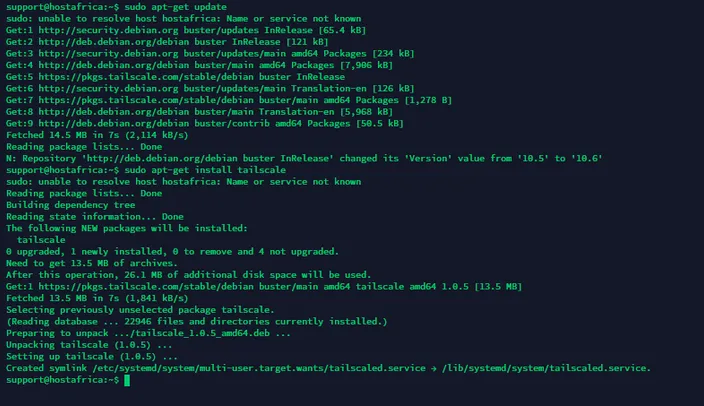The height and width of the screenshot is (406, 704).
Task: Click the terminal cursor block at the prompt
Action: [127, 380]
